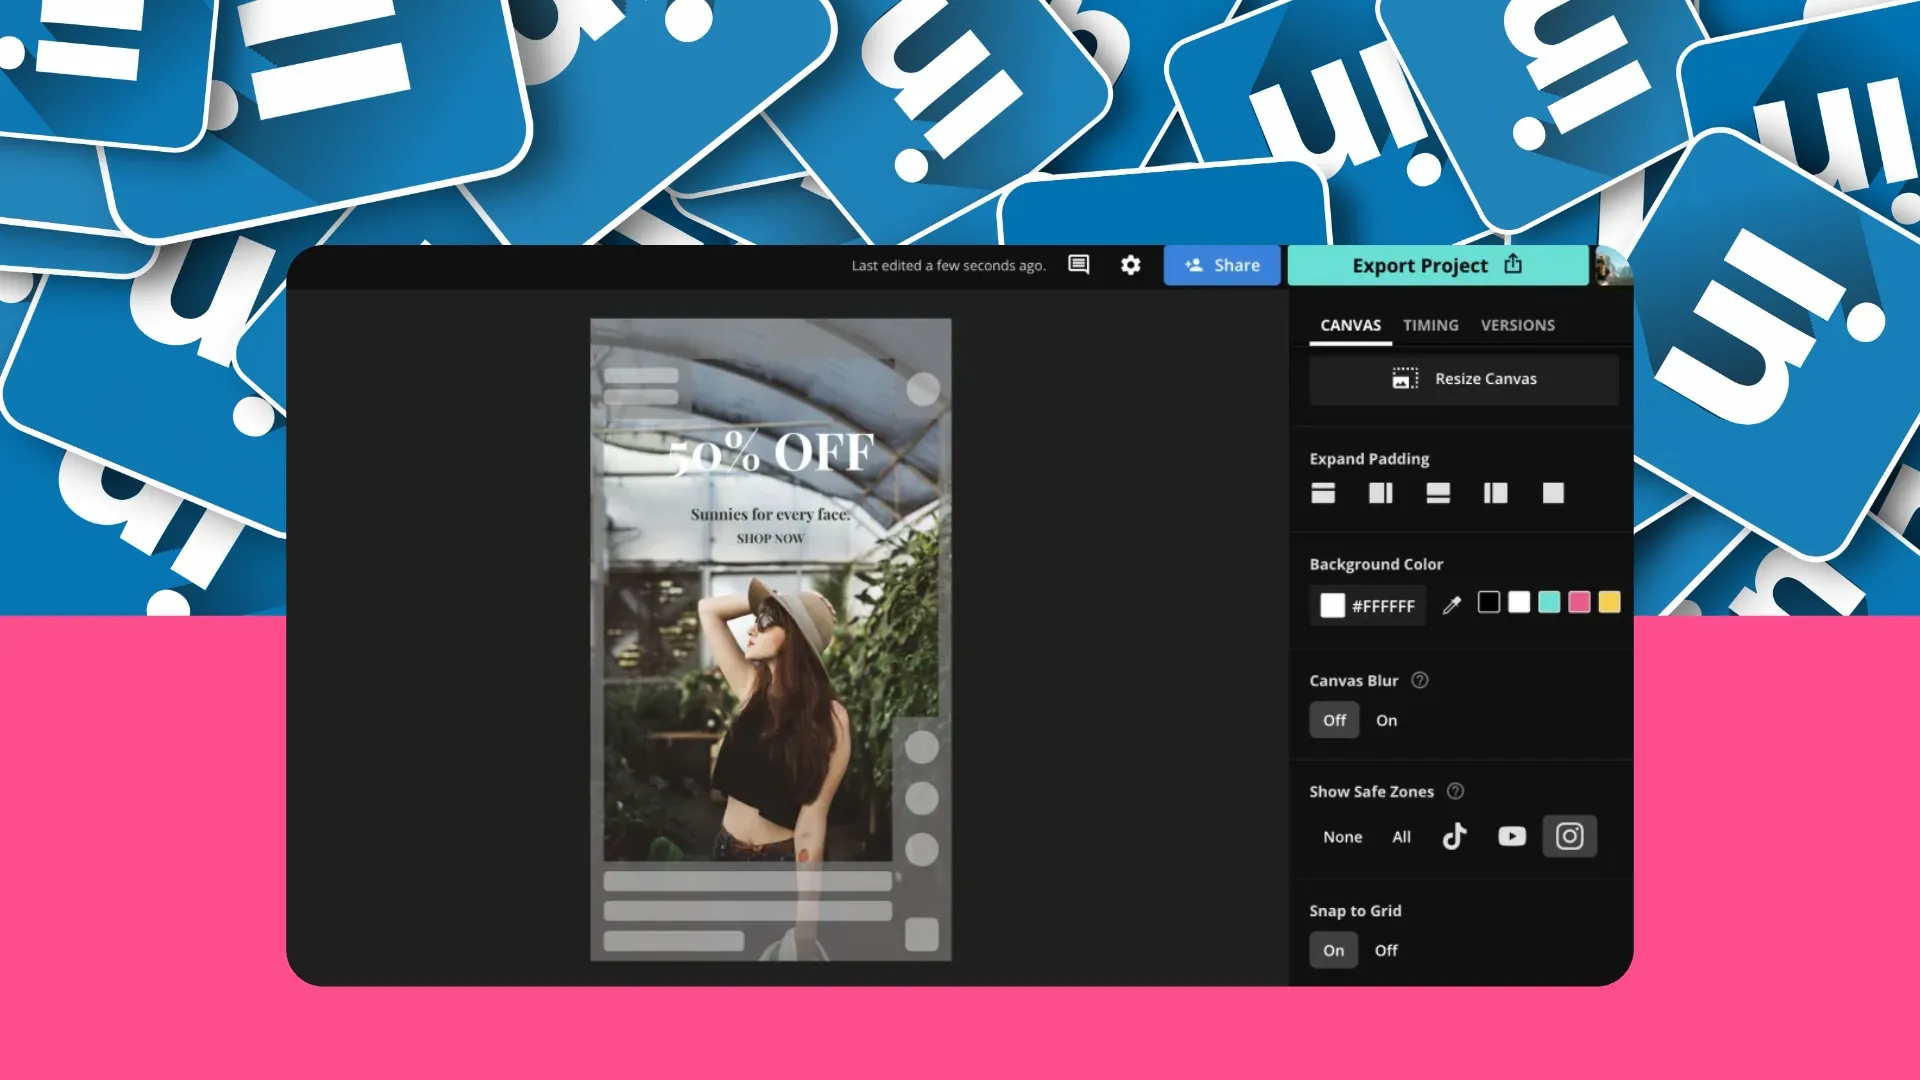Turn Snap to Grid Off
This screenshot has width=1920, height=1080.
1386,950
